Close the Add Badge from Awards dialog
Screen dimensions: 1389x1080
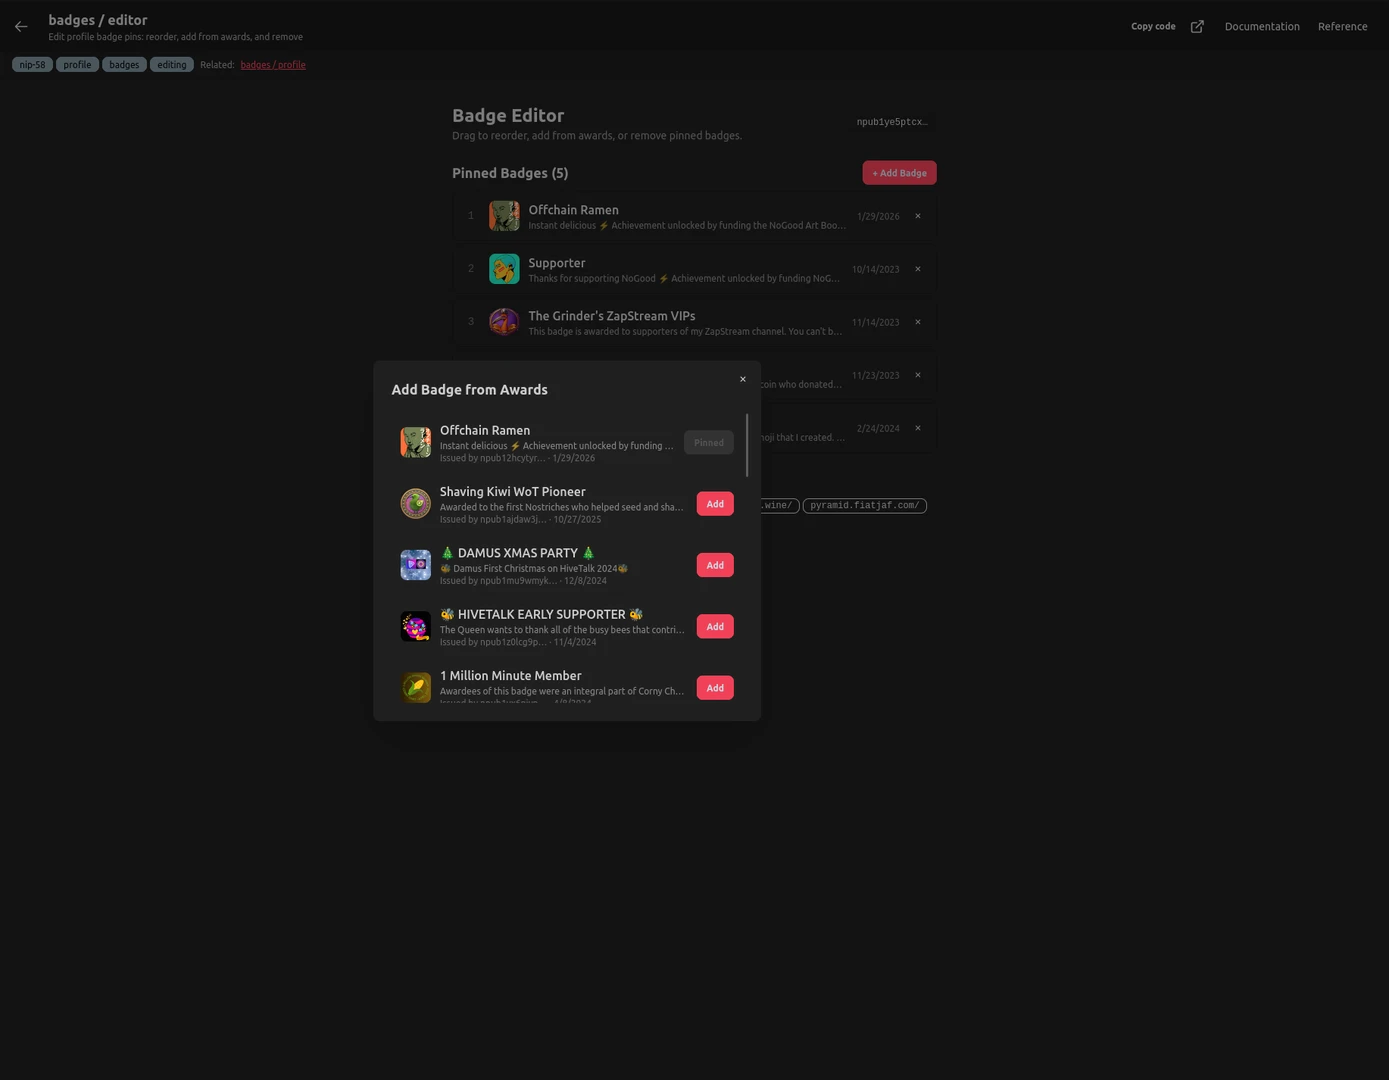[x=743, y=380]
